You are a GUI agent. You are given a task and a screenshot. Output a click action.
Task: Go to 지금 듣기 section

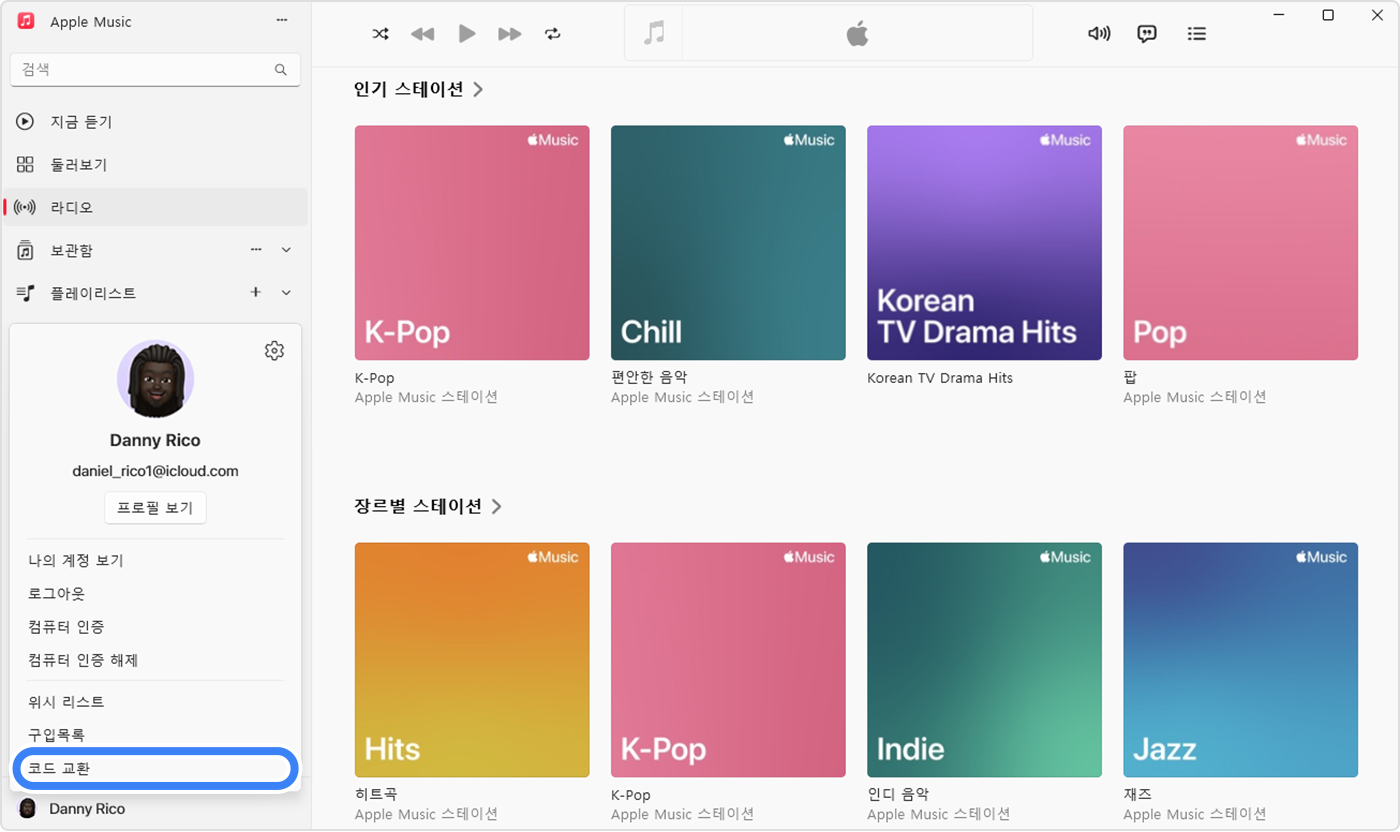[x=155, y=122]
